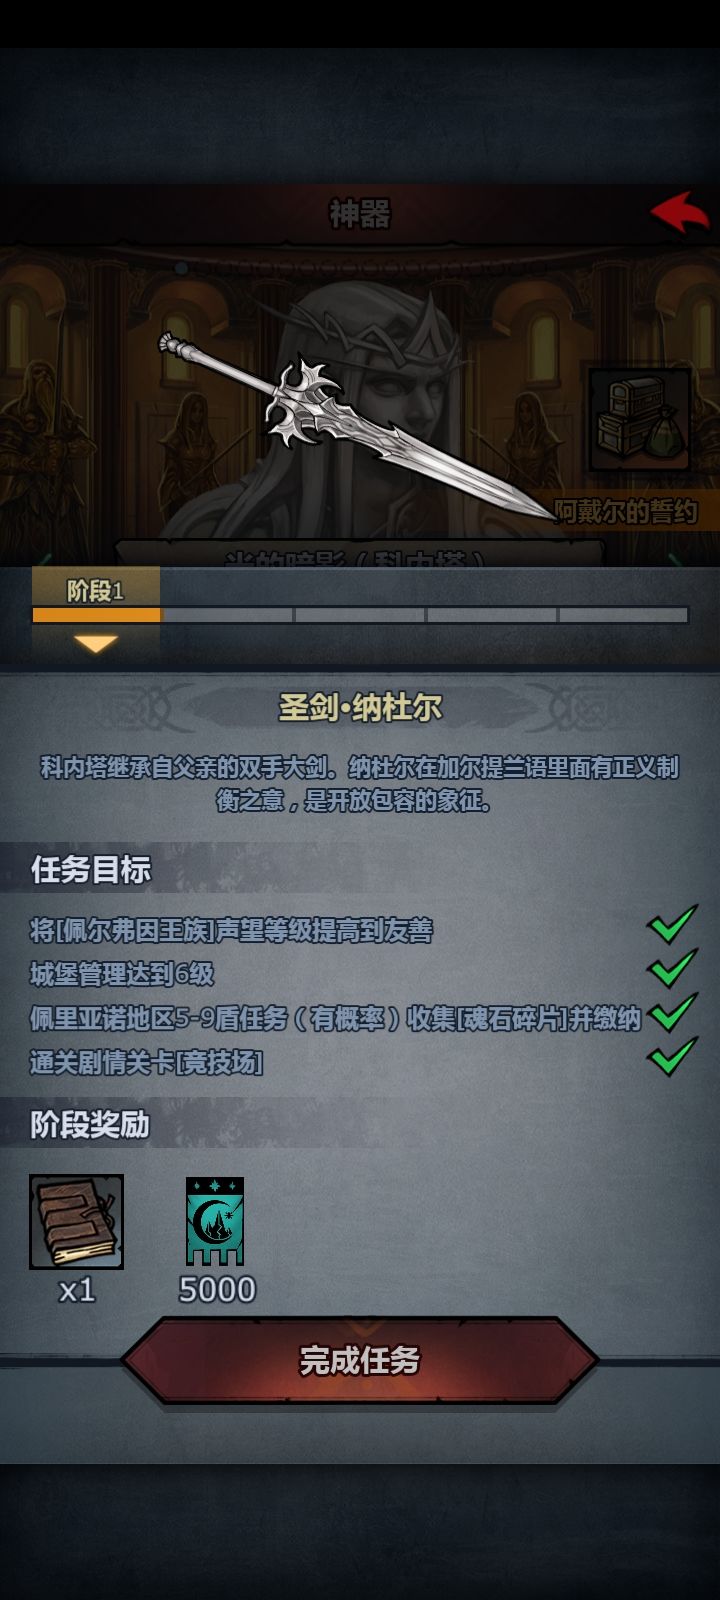The height and width of the screenshot is (1600, 720).
Task: Select the last segment of stage progress bar
Action: click(623, 615)
